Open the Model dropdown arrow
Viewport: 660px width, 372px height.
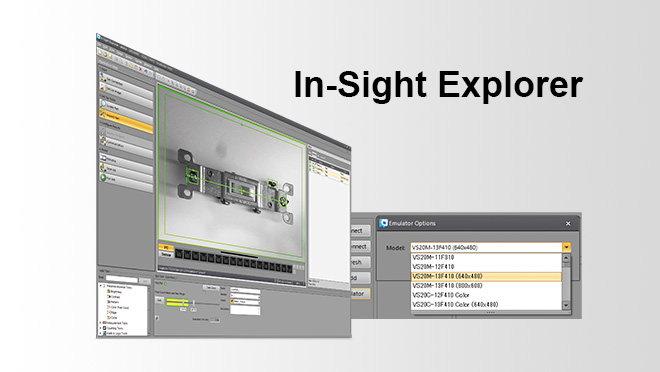coord(567,247)
